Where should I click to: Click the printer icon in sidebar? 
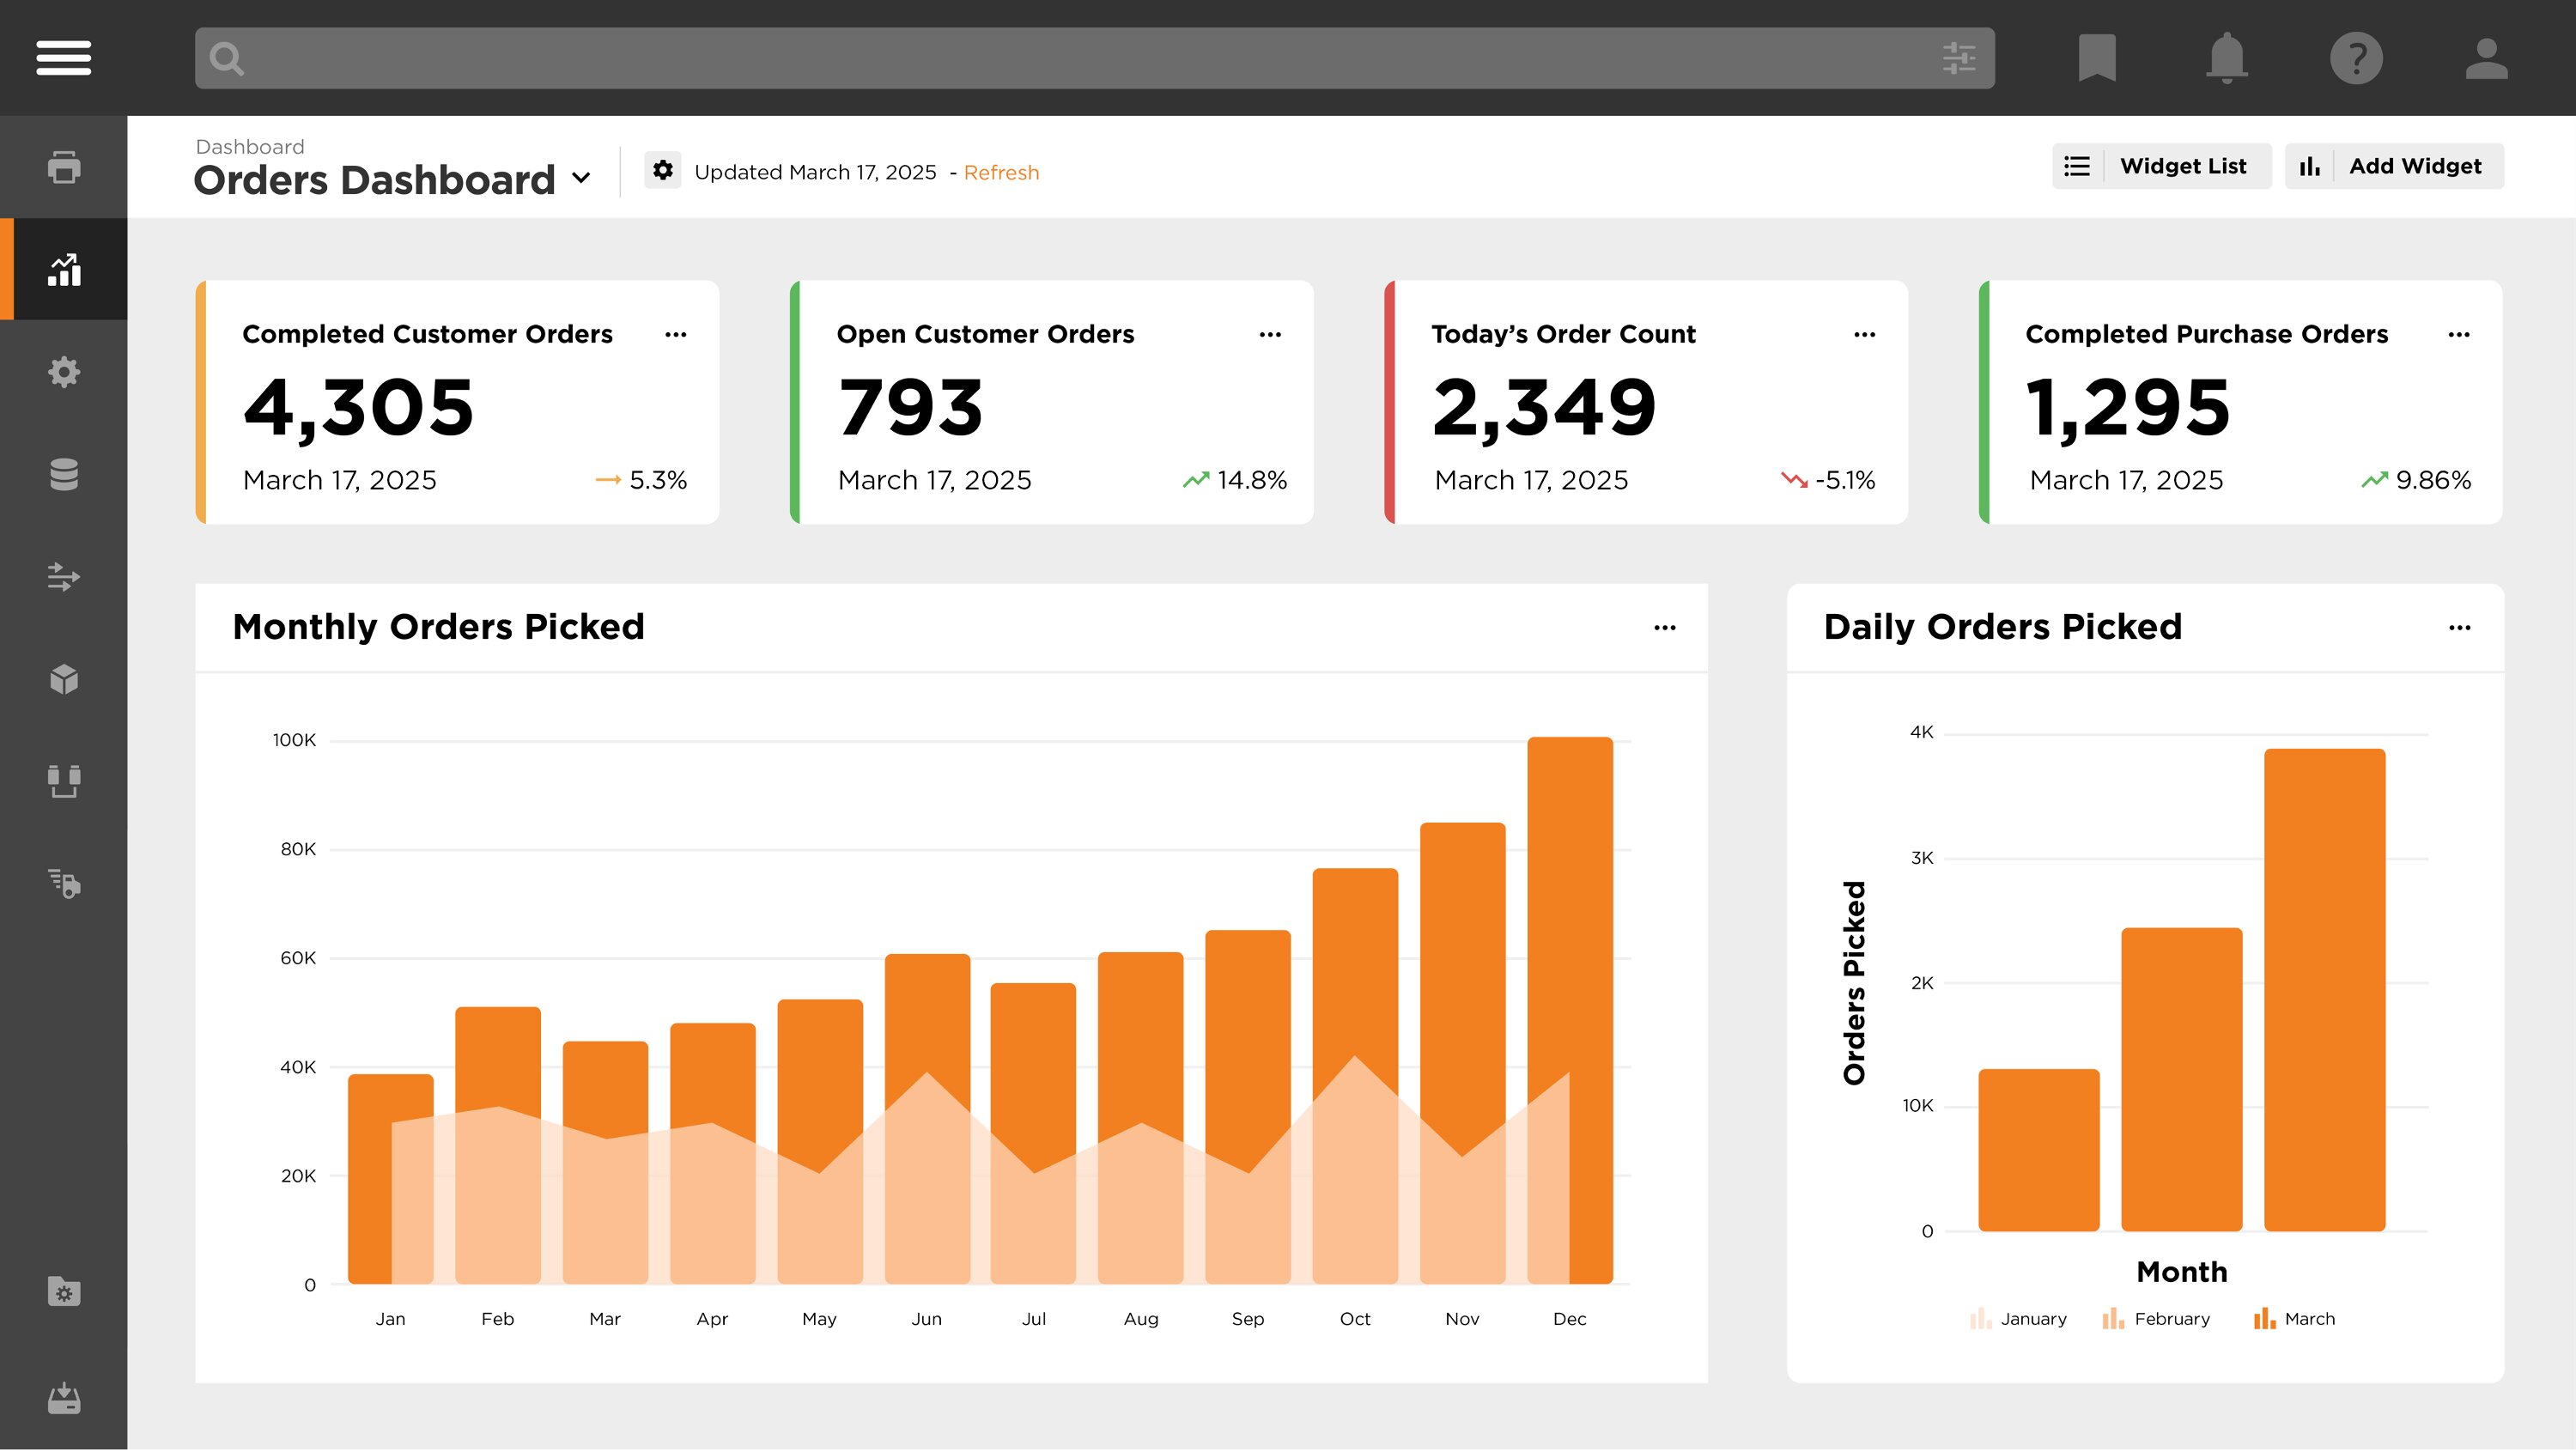pos(64,167)
